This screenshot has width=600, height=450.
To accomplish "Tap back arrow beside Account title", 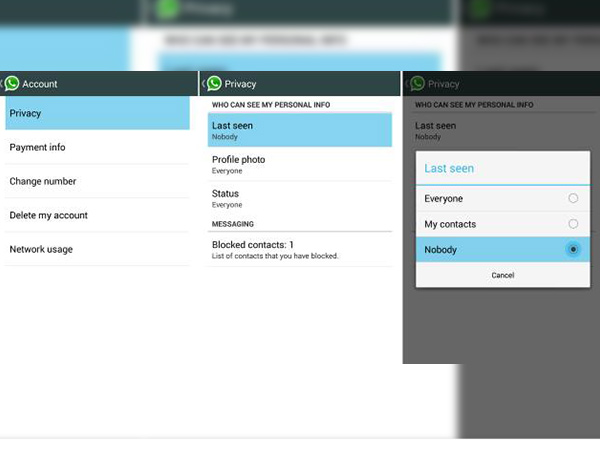I will (x=3, y=84).
